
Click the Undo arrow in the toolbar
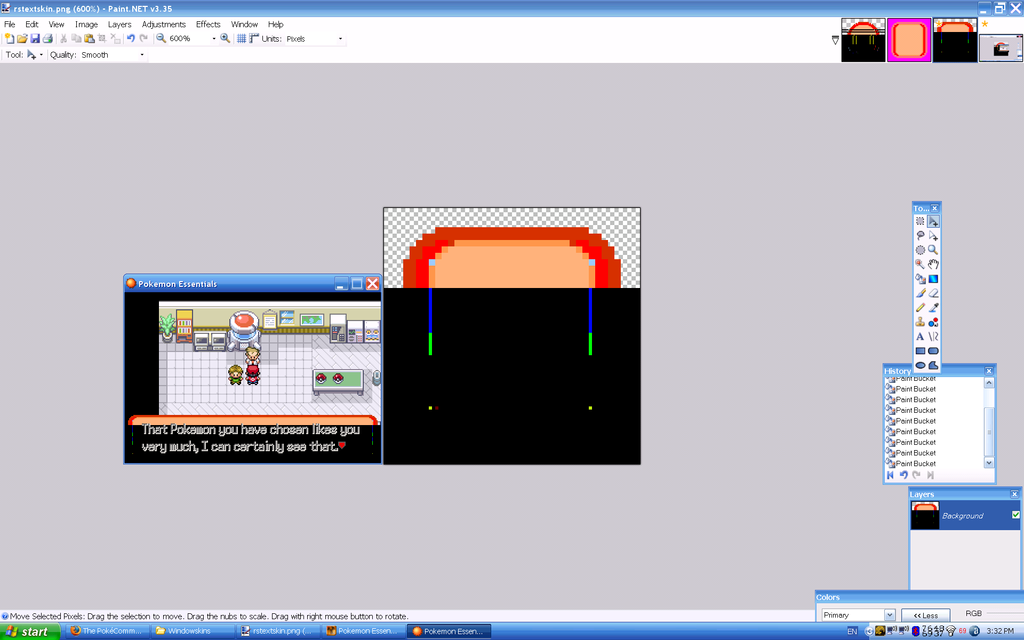(x=131, y=39)
